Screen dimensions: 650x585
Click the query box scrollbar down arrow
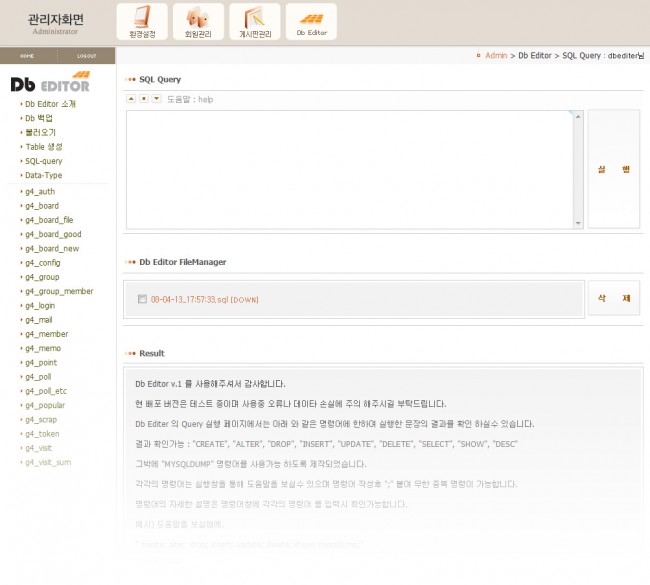pyautogui.click(x=578, y=223)
